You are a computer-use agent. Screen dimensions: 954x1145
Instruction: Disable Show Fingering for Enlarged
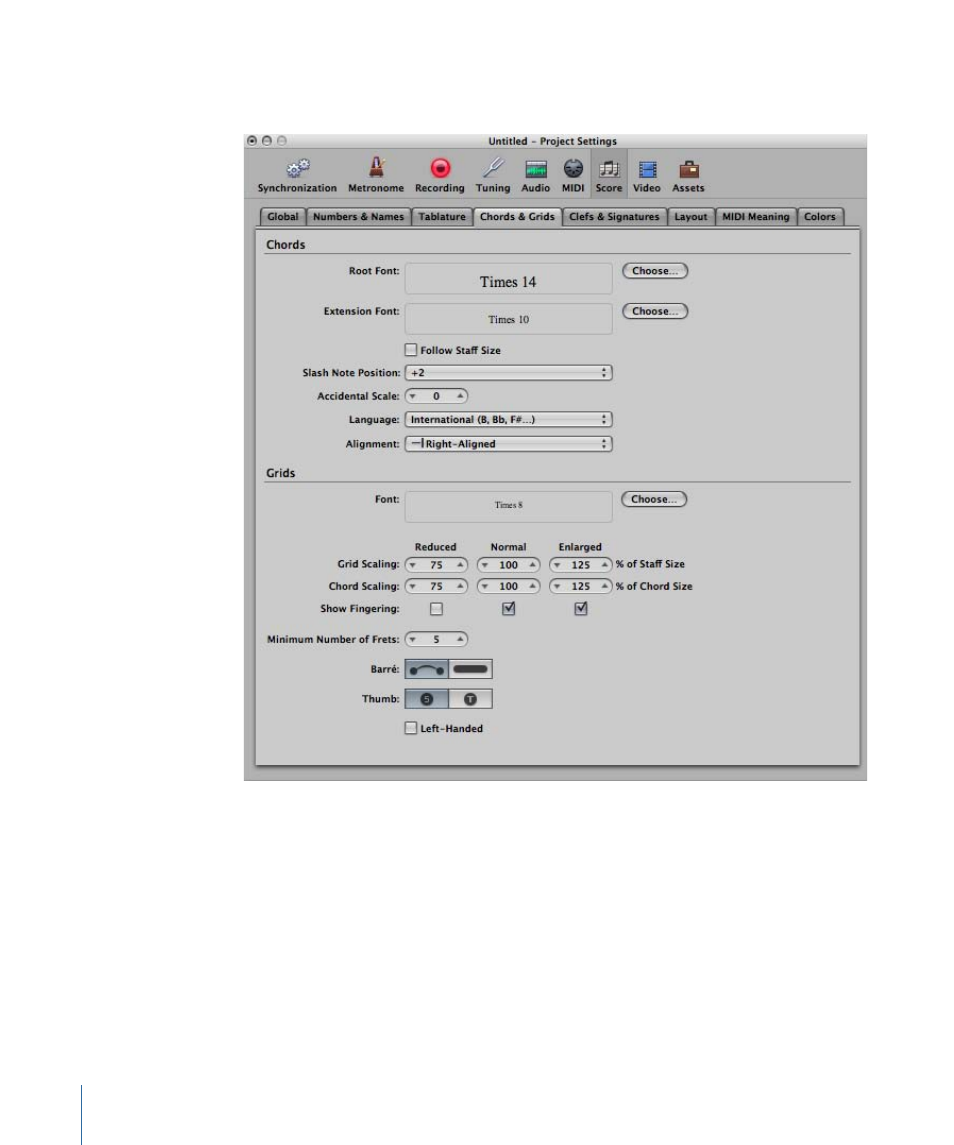coord(581,608)
